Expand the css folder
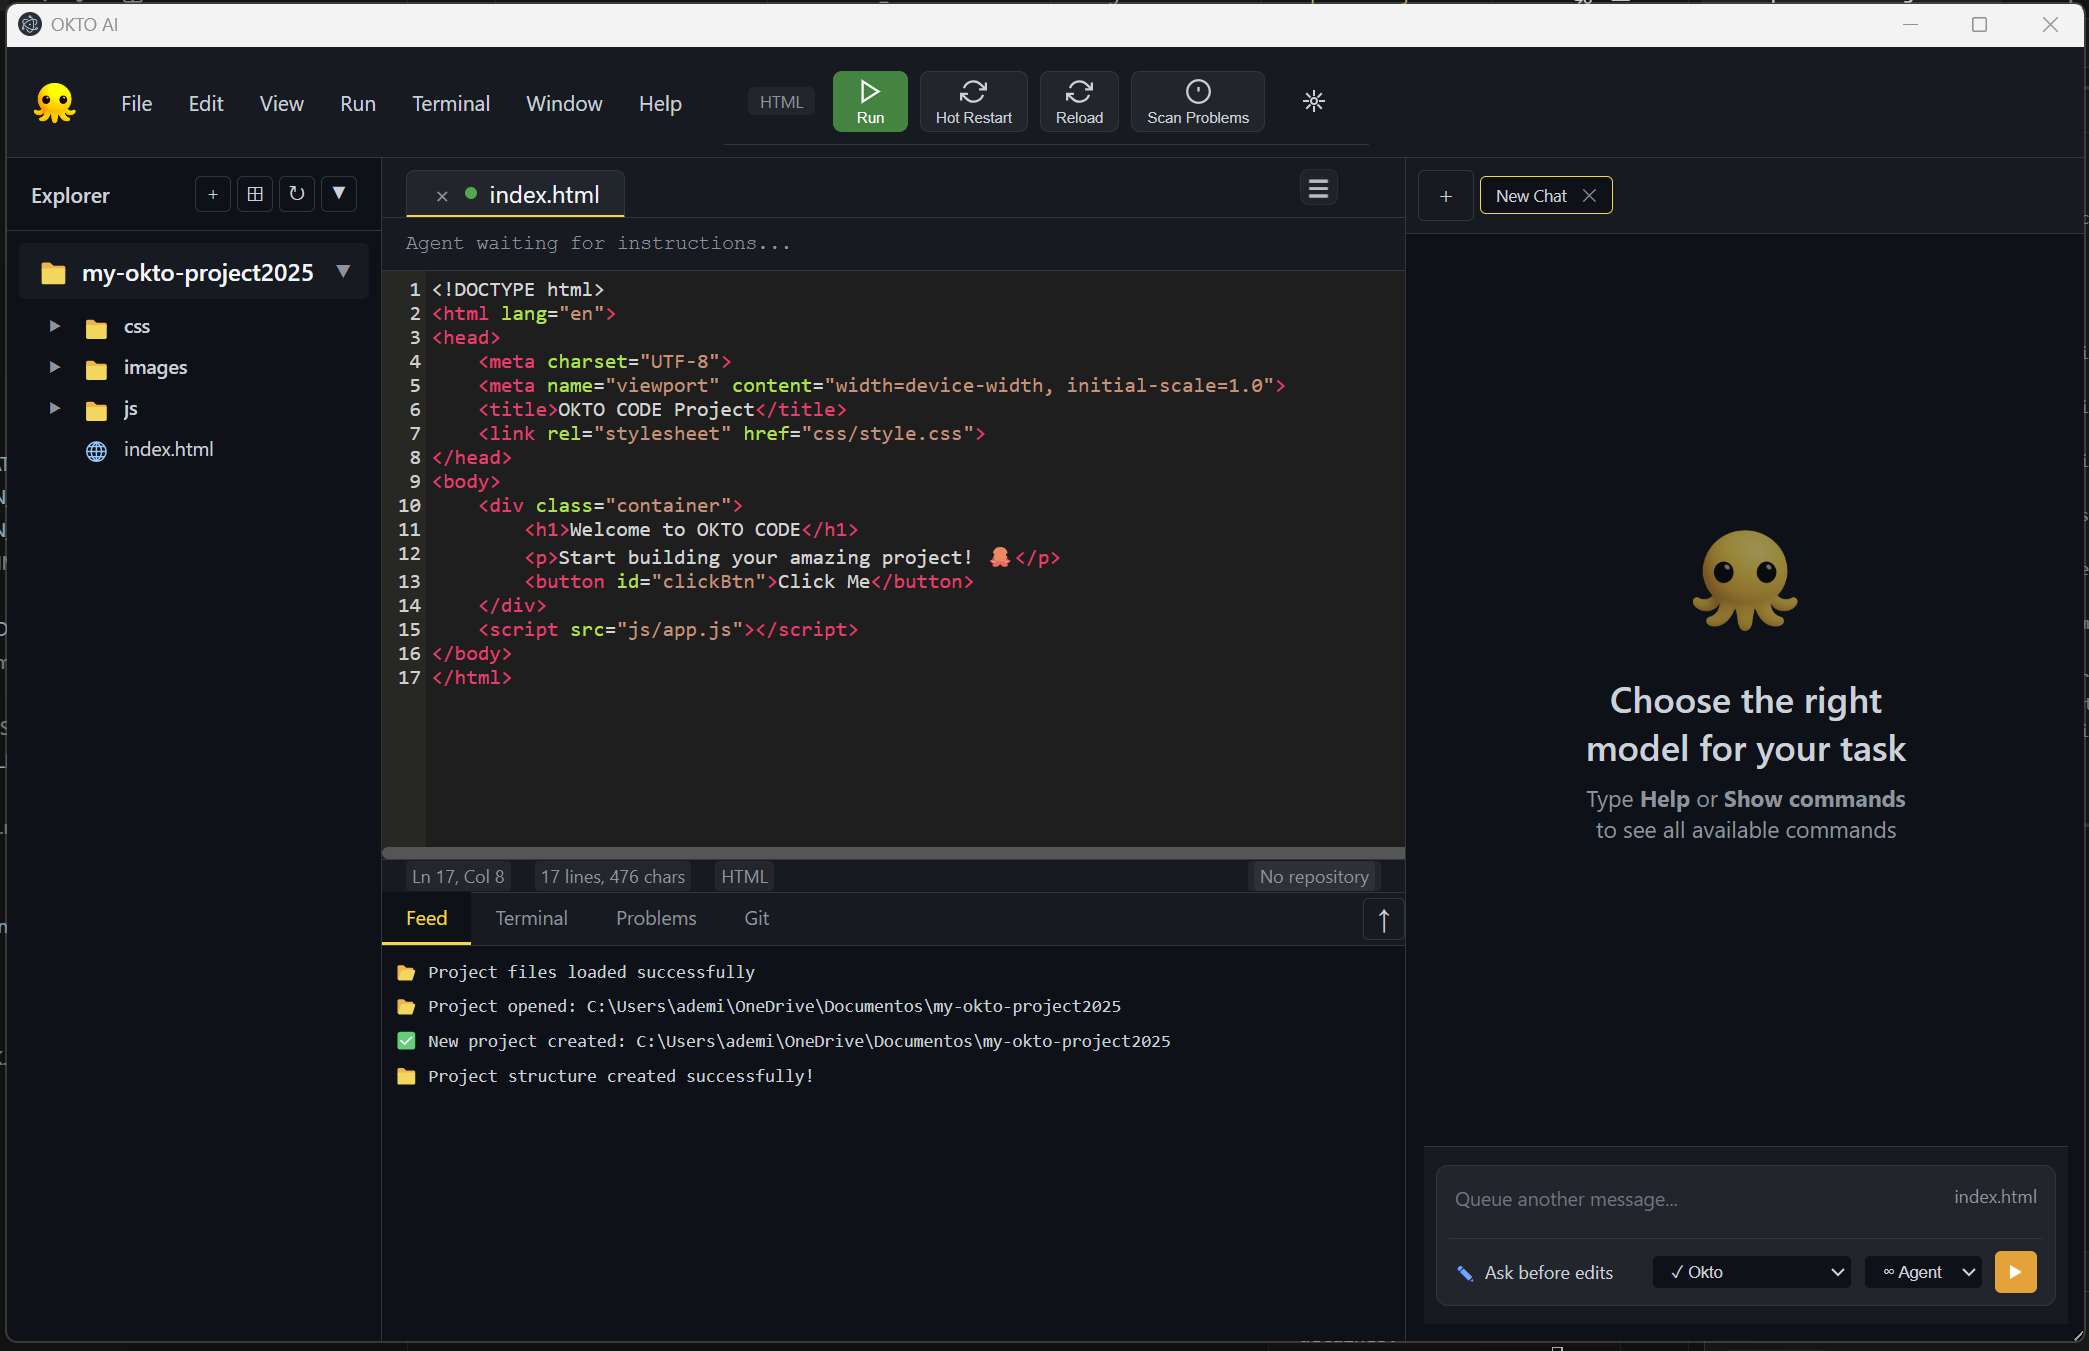Screen dimensions: 2089x1351 coord(55,327)
